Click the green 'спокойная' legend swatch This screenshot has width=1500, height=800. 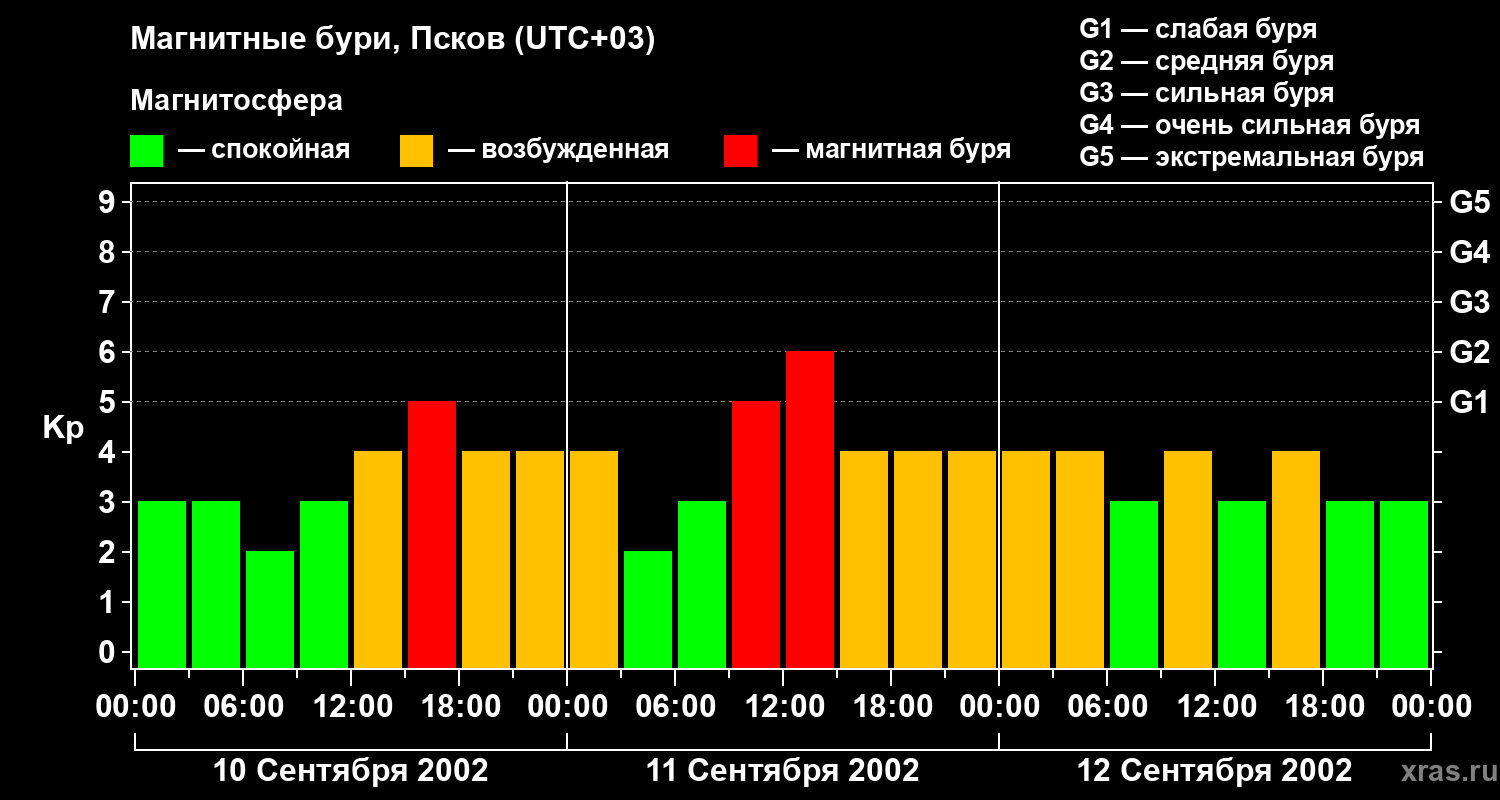(x=146, y=151)
